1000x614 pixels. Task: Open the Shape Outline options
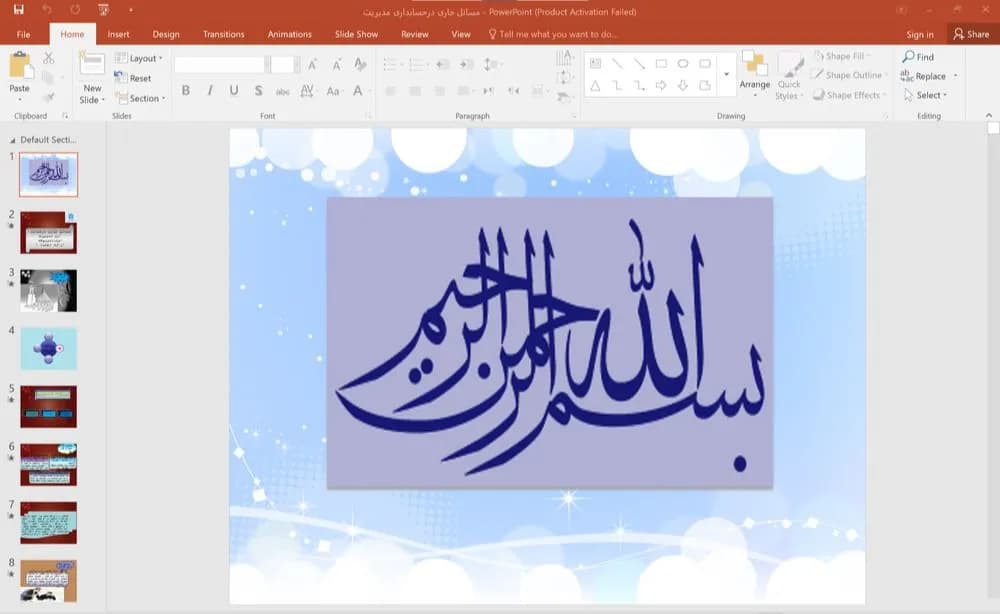pos(849,75)
